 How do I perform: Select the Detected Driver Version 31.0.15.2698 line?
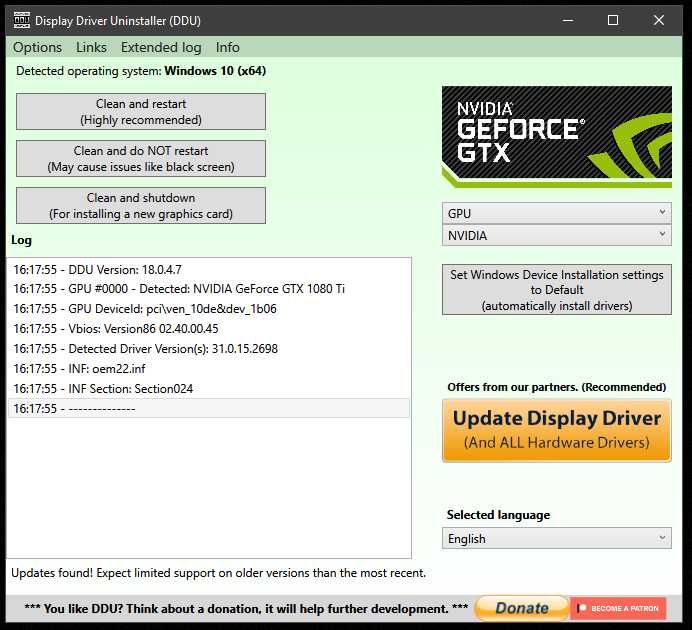(209, 349)
